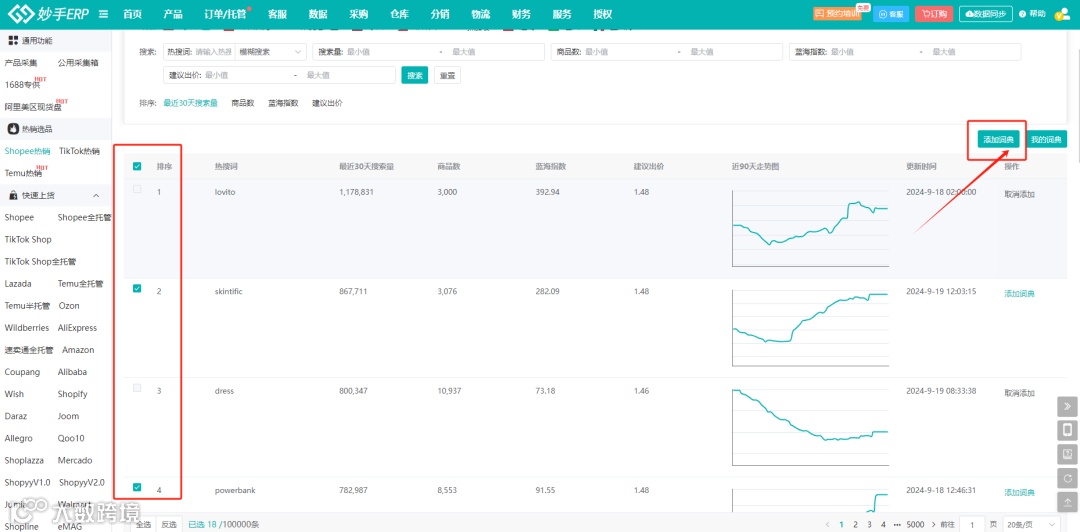Screen dimensions: 1080x532
Task: Focus the 搜索量 minimum value field
Action: coord(389,52)
